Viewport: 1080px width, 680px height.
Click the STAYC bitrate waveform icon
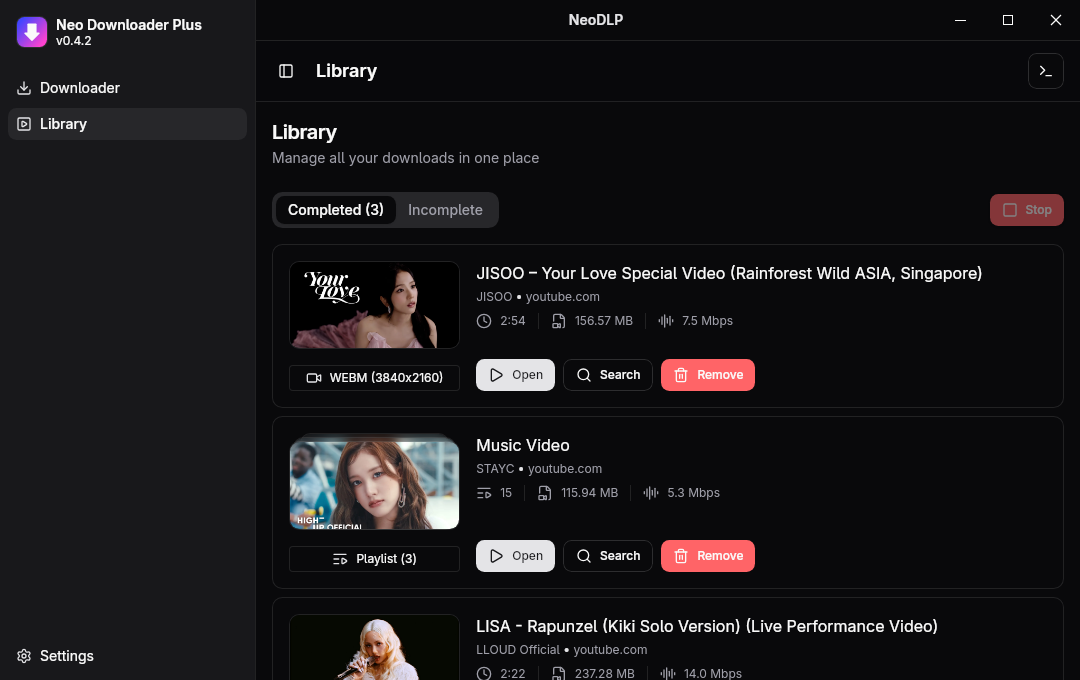tap(651, 493)
